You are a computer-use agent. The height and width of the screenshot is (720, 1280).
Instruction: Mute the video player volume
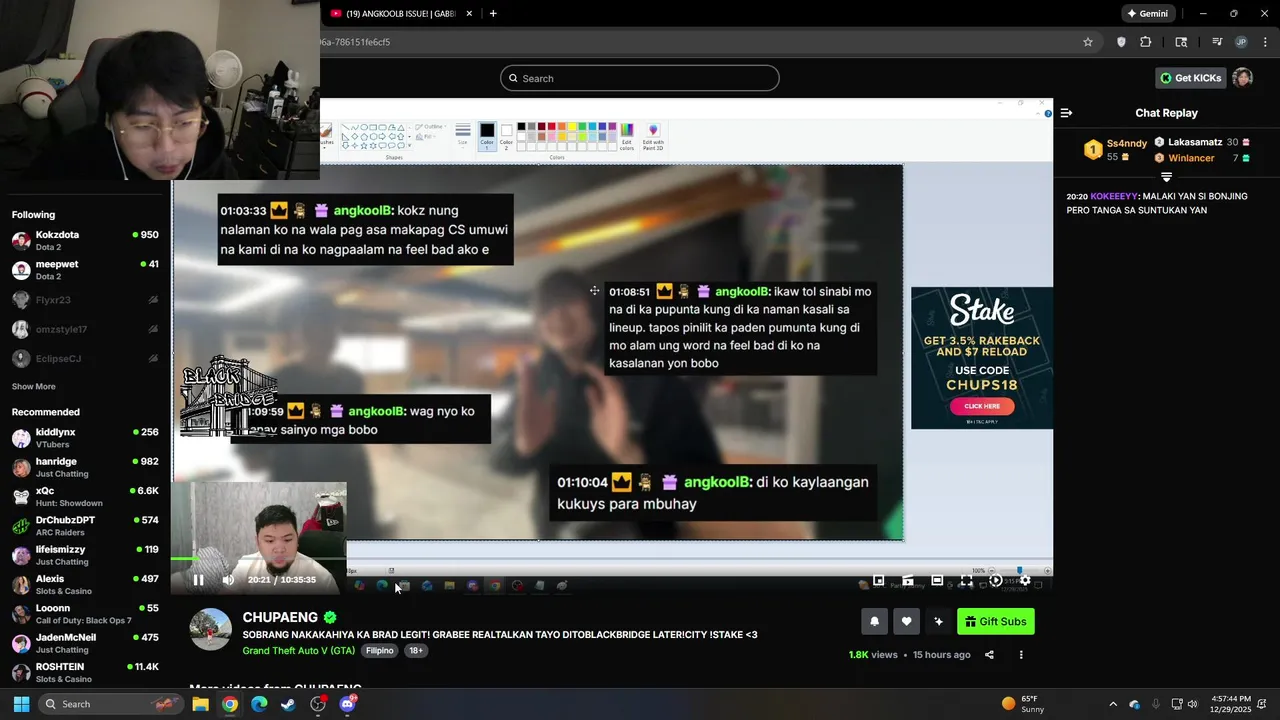point(228,580)
